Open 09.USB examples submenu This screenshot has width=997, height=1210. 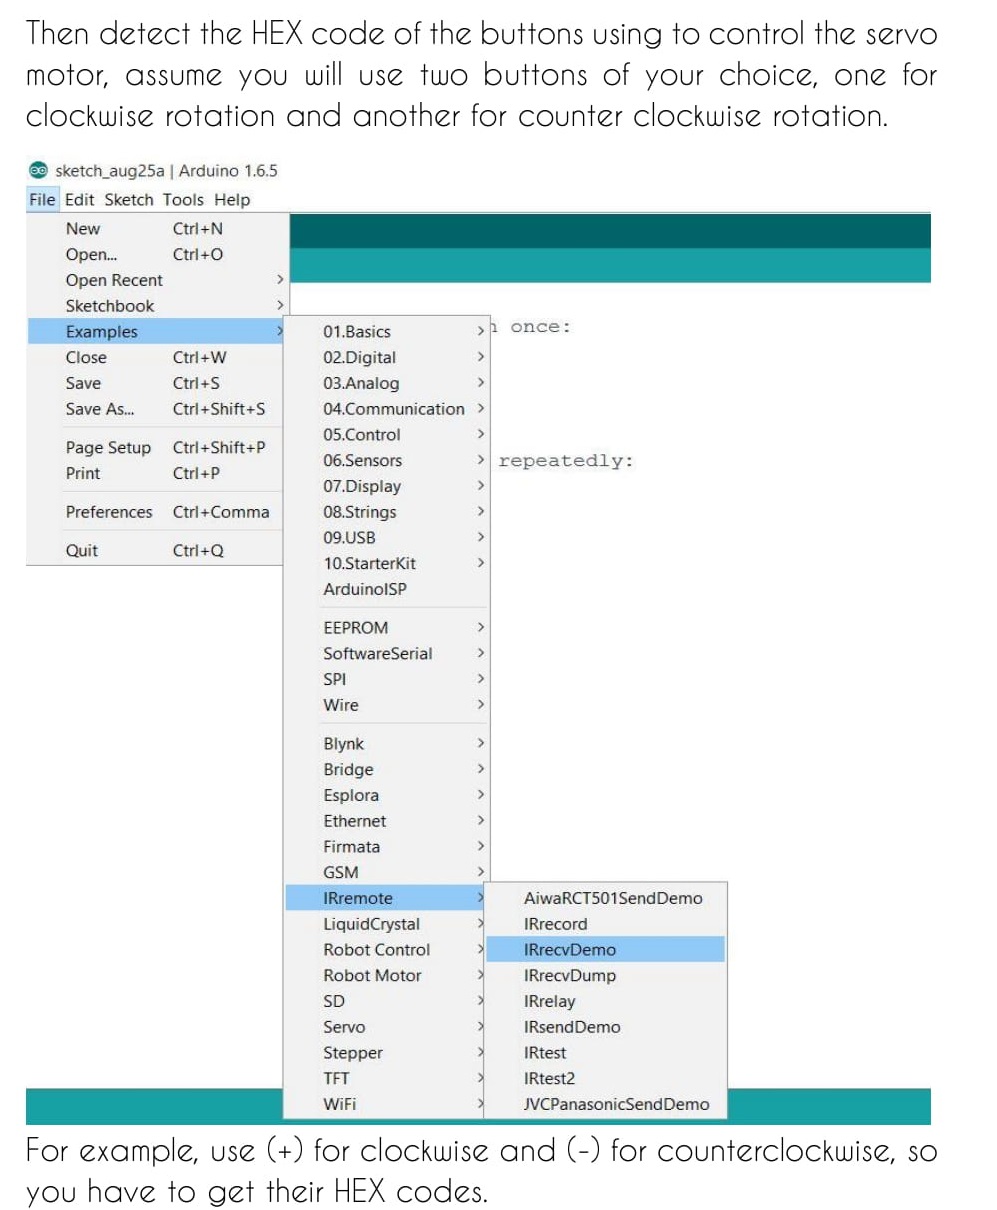[x=387, y=538]
